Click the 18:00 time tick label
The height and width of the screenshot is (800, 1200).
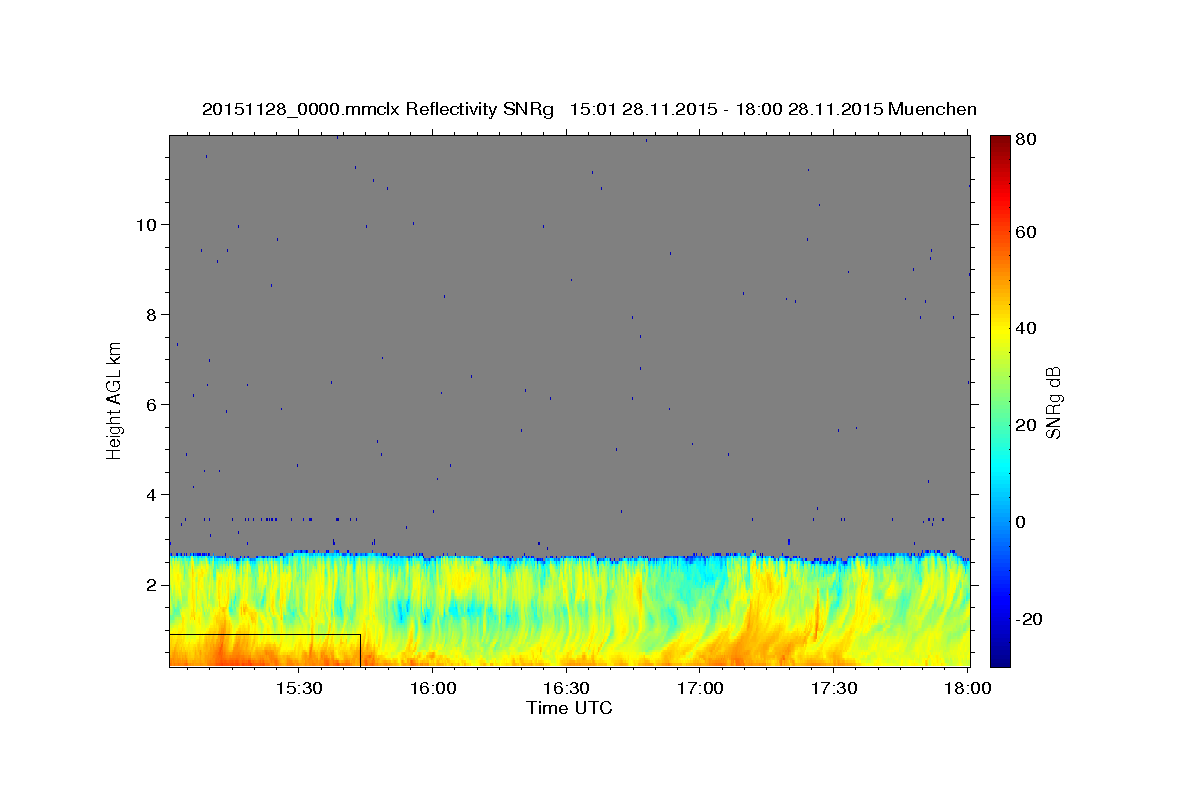[967, 689]
